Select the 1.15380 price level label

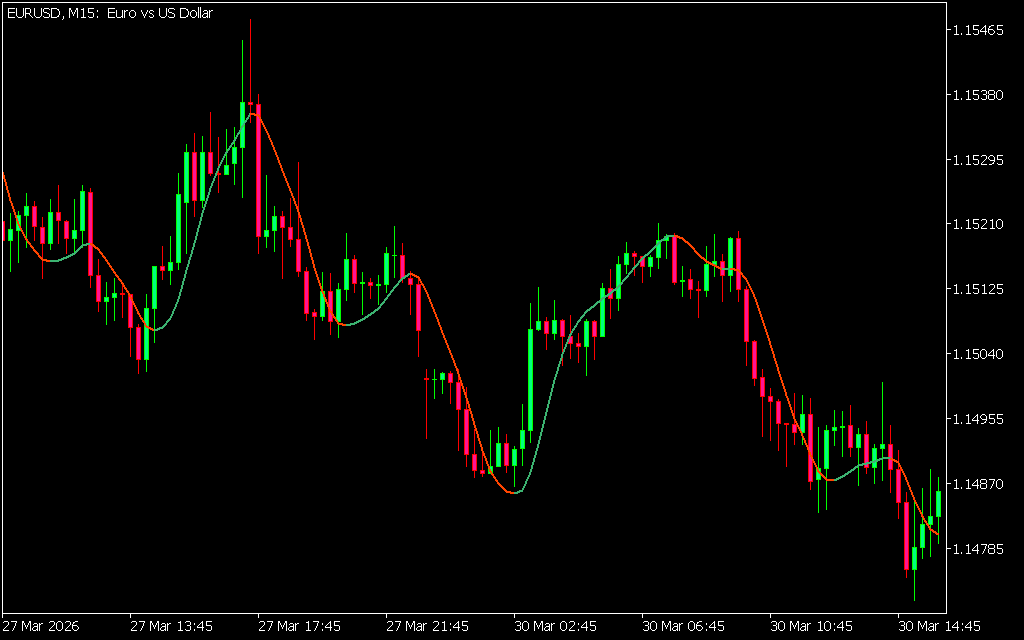tap(980, 96)
